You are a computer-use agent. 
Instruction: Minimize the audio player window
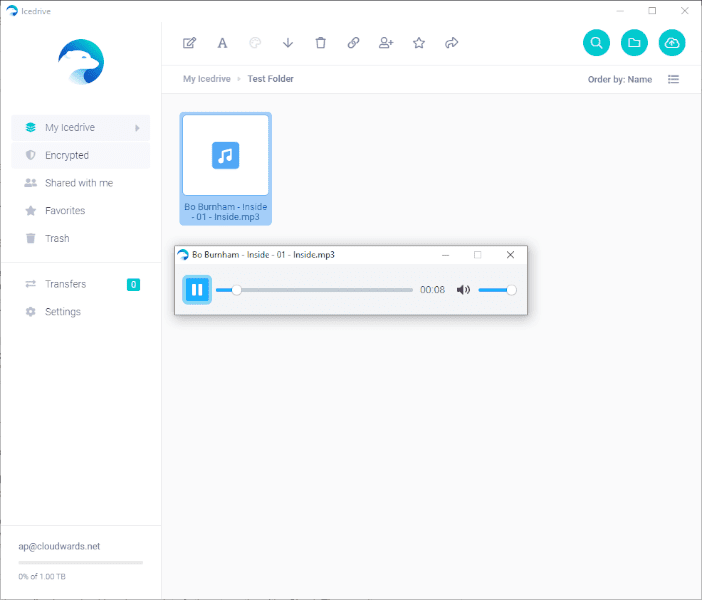445,255
